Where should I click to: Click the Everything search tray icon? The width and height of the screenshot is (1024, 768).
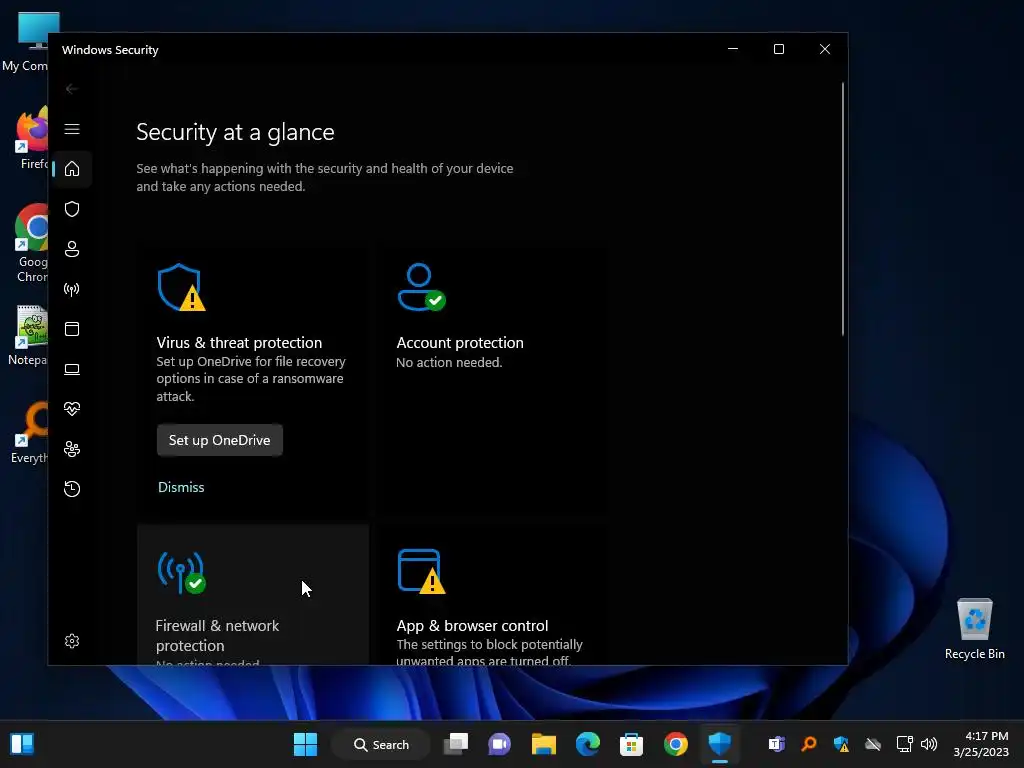pyautogui.click(x=808, y=744)
